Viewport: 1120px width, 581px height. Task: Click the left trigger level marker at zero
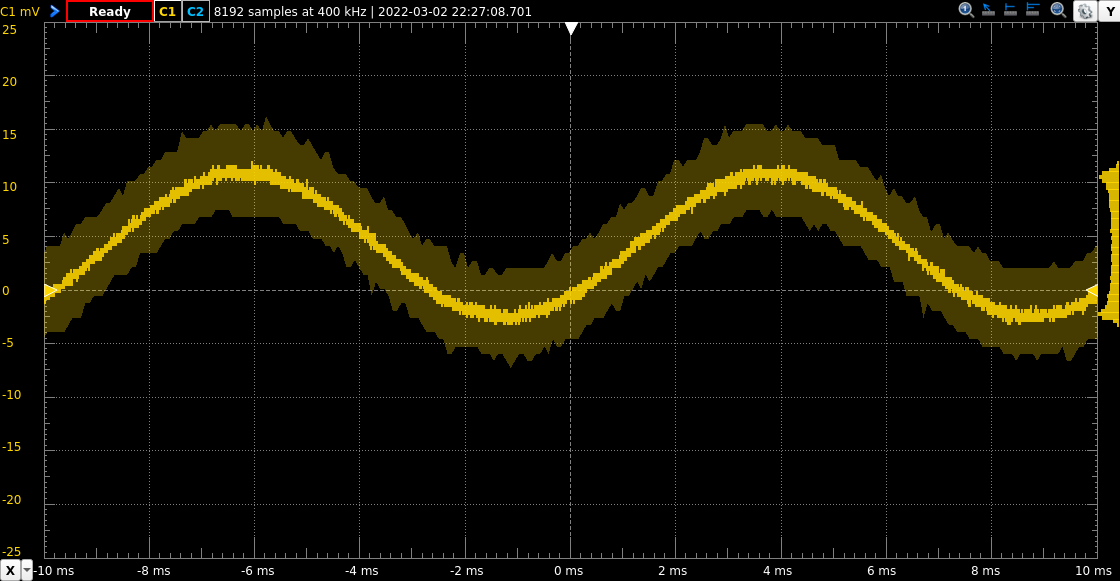tap(51, 291)
